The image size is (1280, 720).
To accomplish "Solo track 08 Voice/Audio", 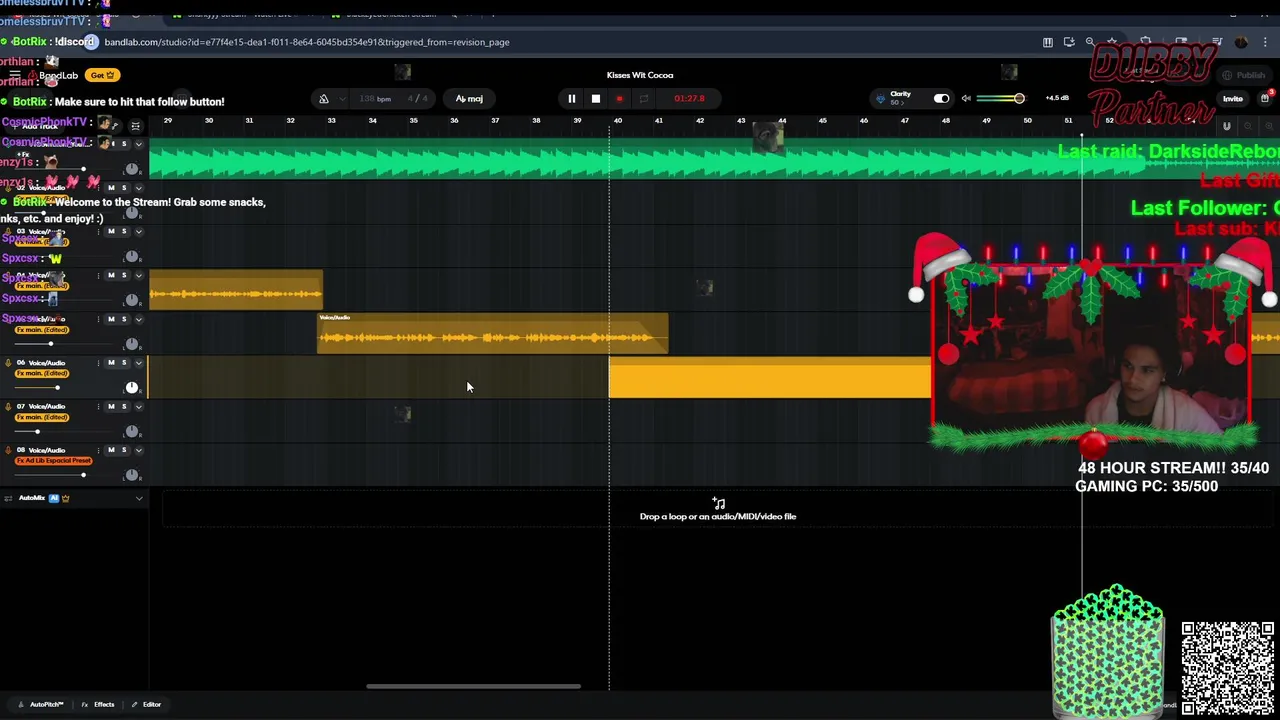I will point(124,451).
